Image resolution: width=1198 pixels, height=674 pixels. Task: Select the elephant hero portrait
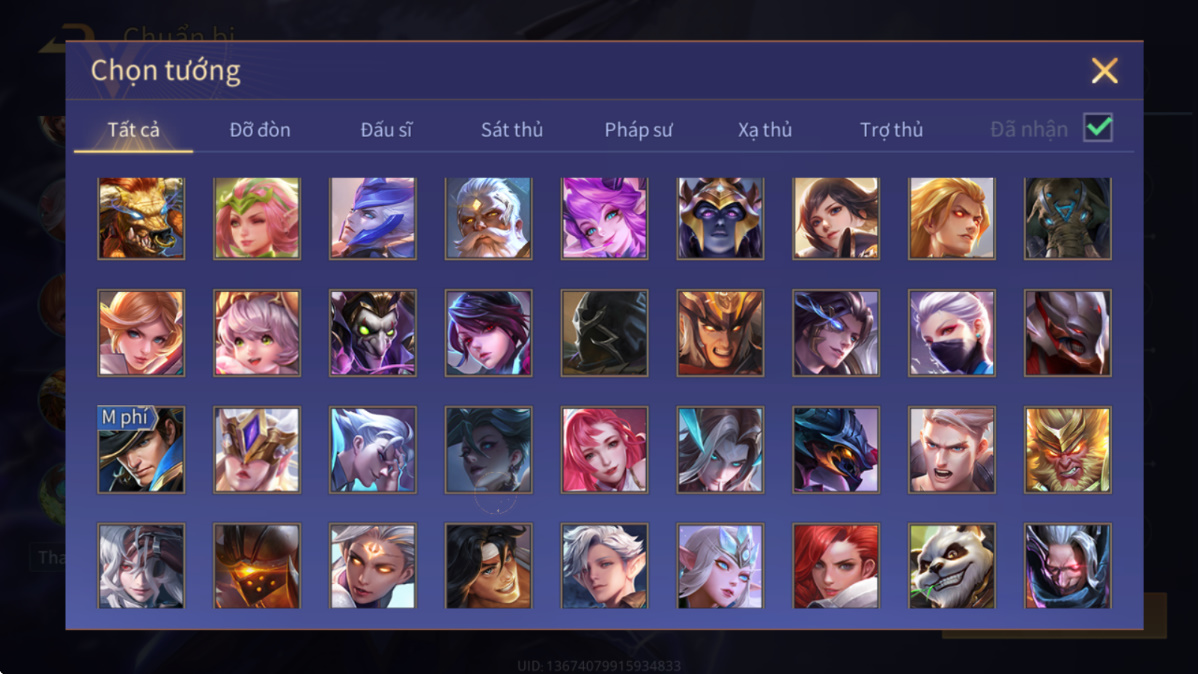coord(1067,219)
